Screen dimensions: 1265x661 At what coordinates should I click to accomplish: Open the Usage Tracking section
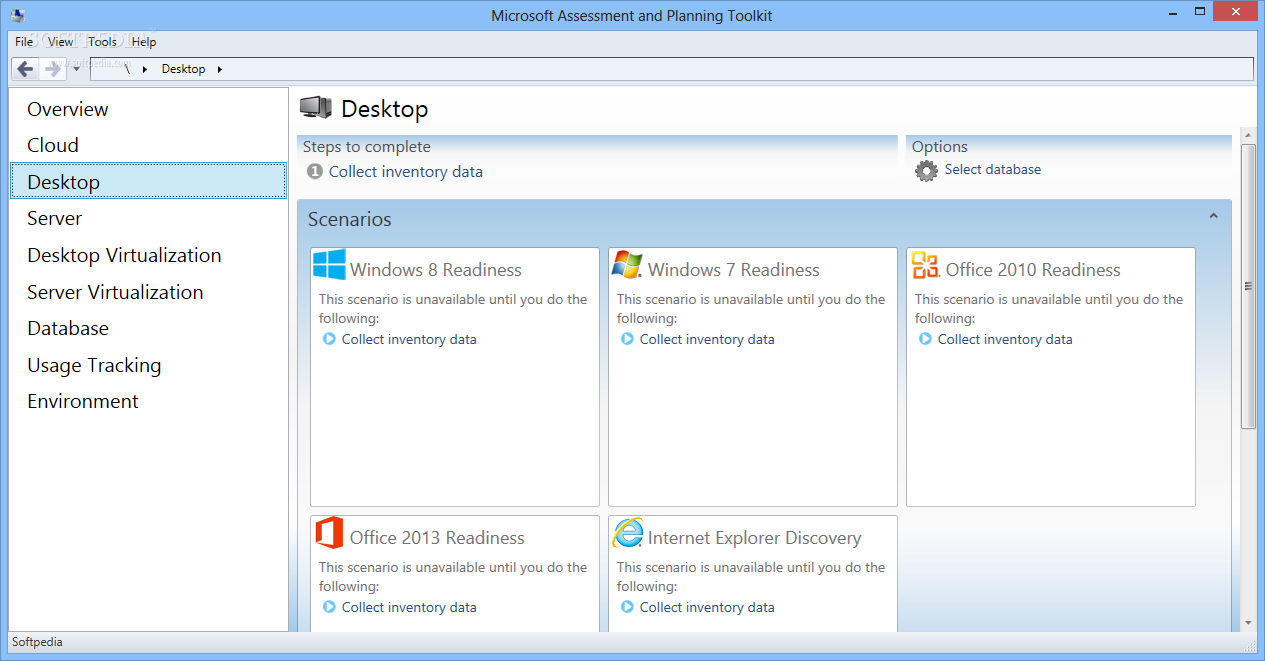tap(149, 365)
